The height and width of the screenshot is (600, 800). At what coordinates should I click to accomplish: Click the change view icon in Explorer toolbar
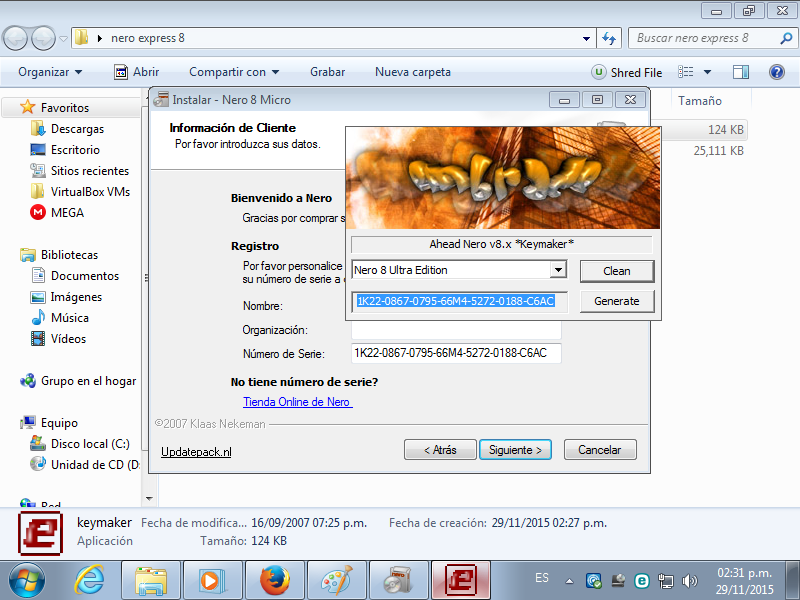click(x=685, y=72)
